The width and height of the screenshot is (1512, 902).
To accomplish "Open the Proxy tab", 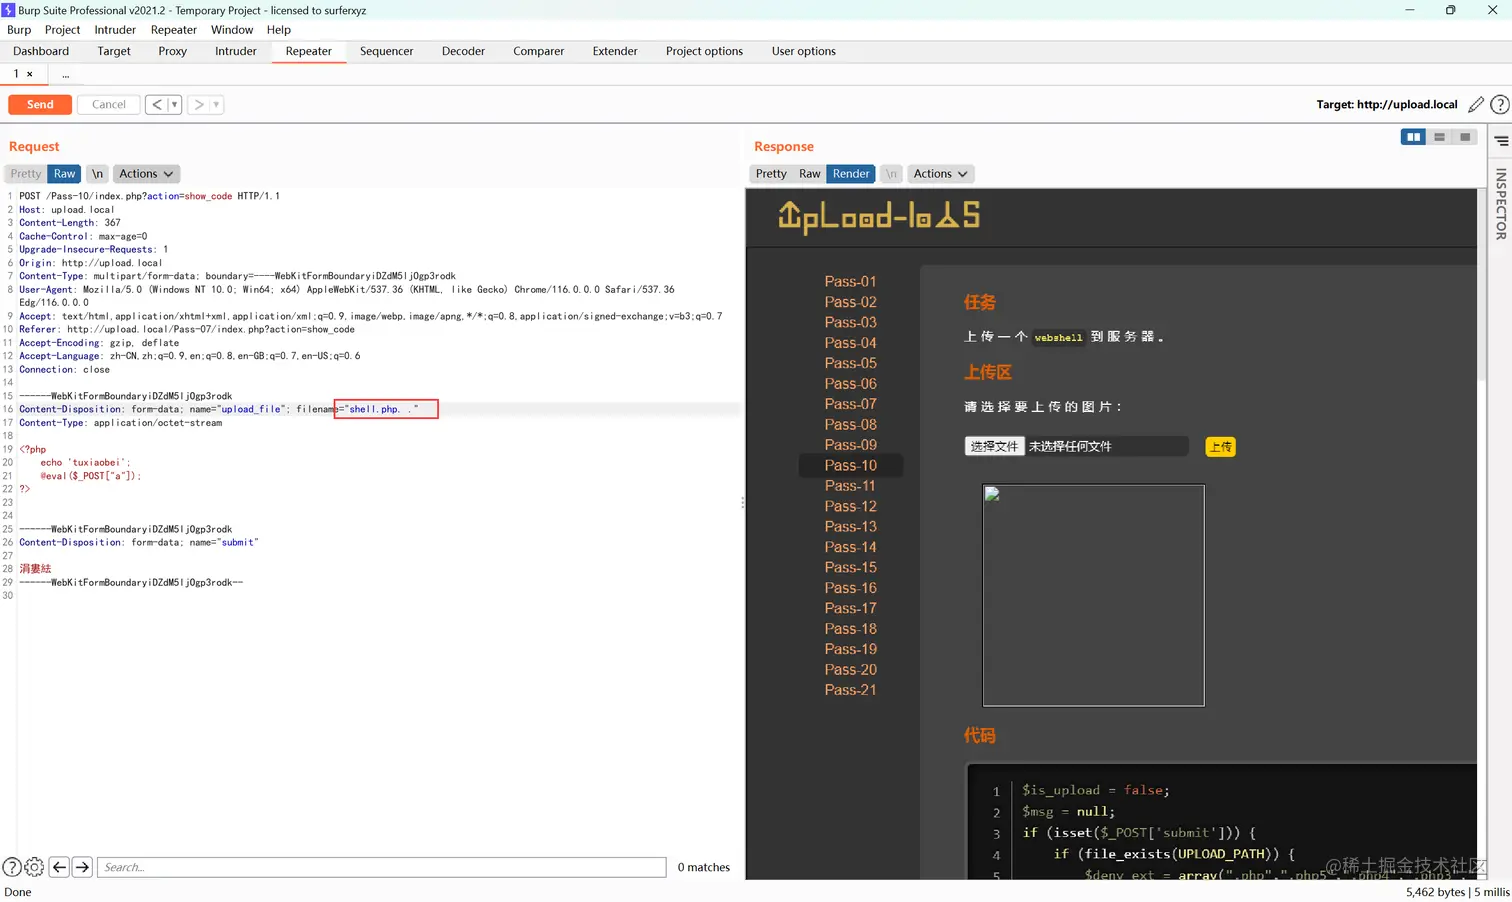I will (x=172, y=51).
